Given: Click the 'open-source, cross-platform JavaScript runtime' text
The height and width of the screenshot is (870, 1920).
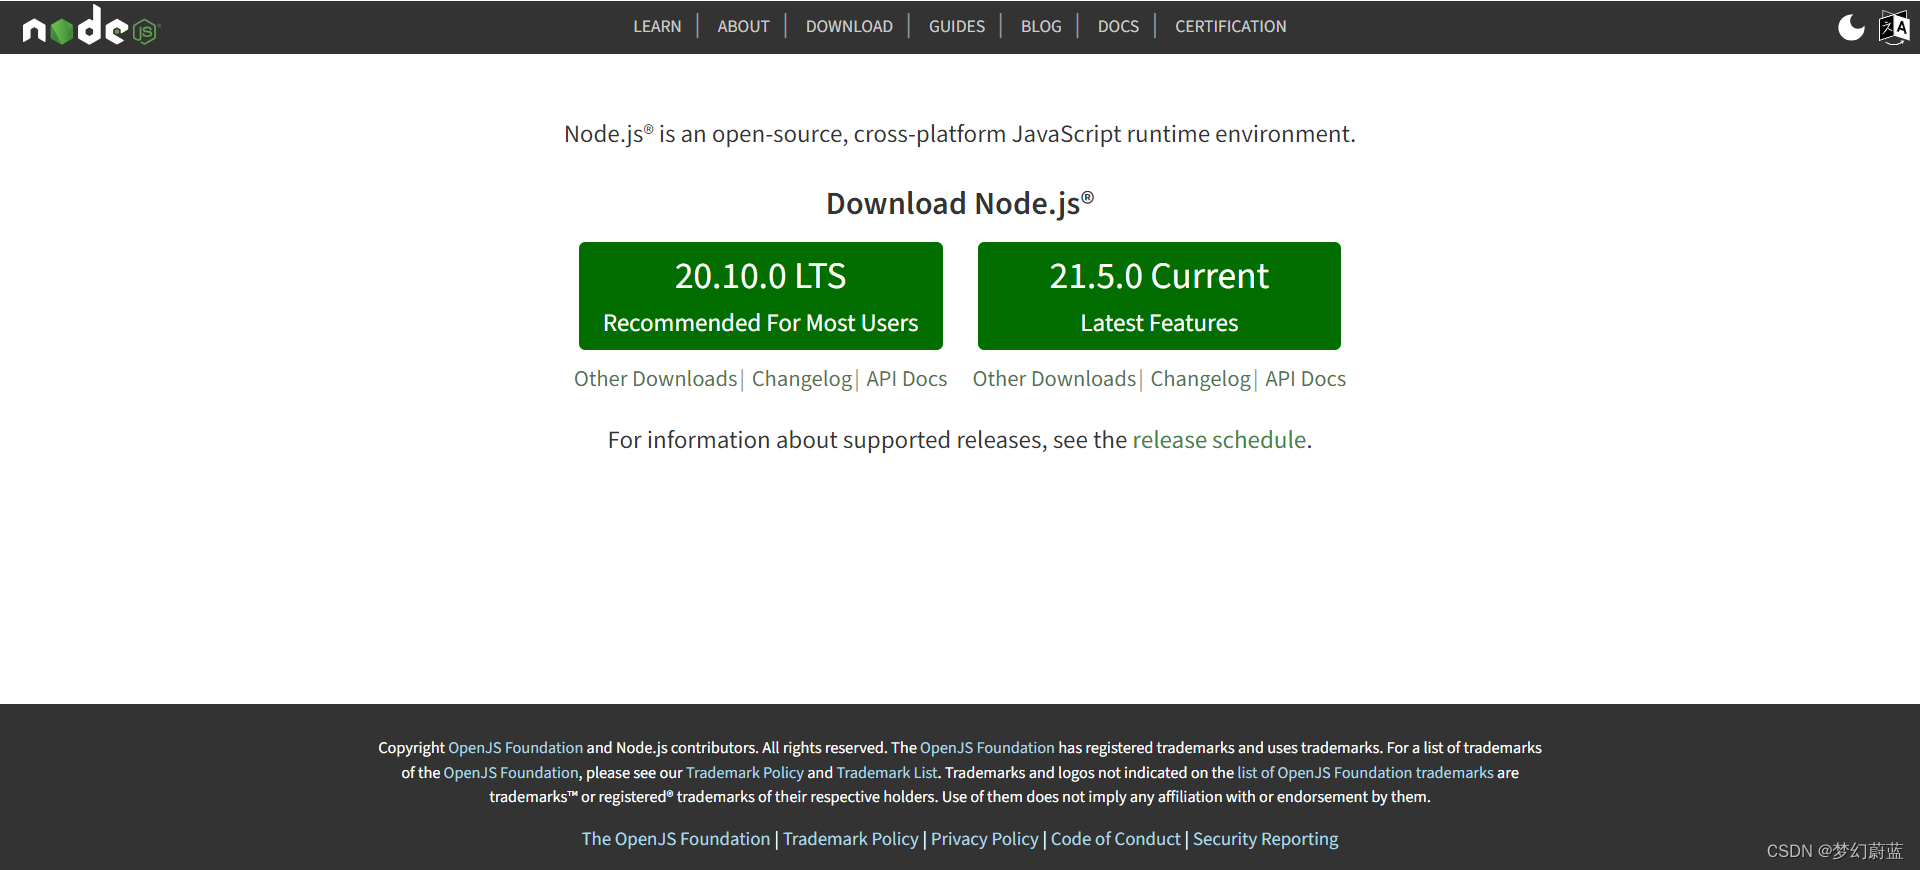Looking at the screenshot, I should coord(961,134).
